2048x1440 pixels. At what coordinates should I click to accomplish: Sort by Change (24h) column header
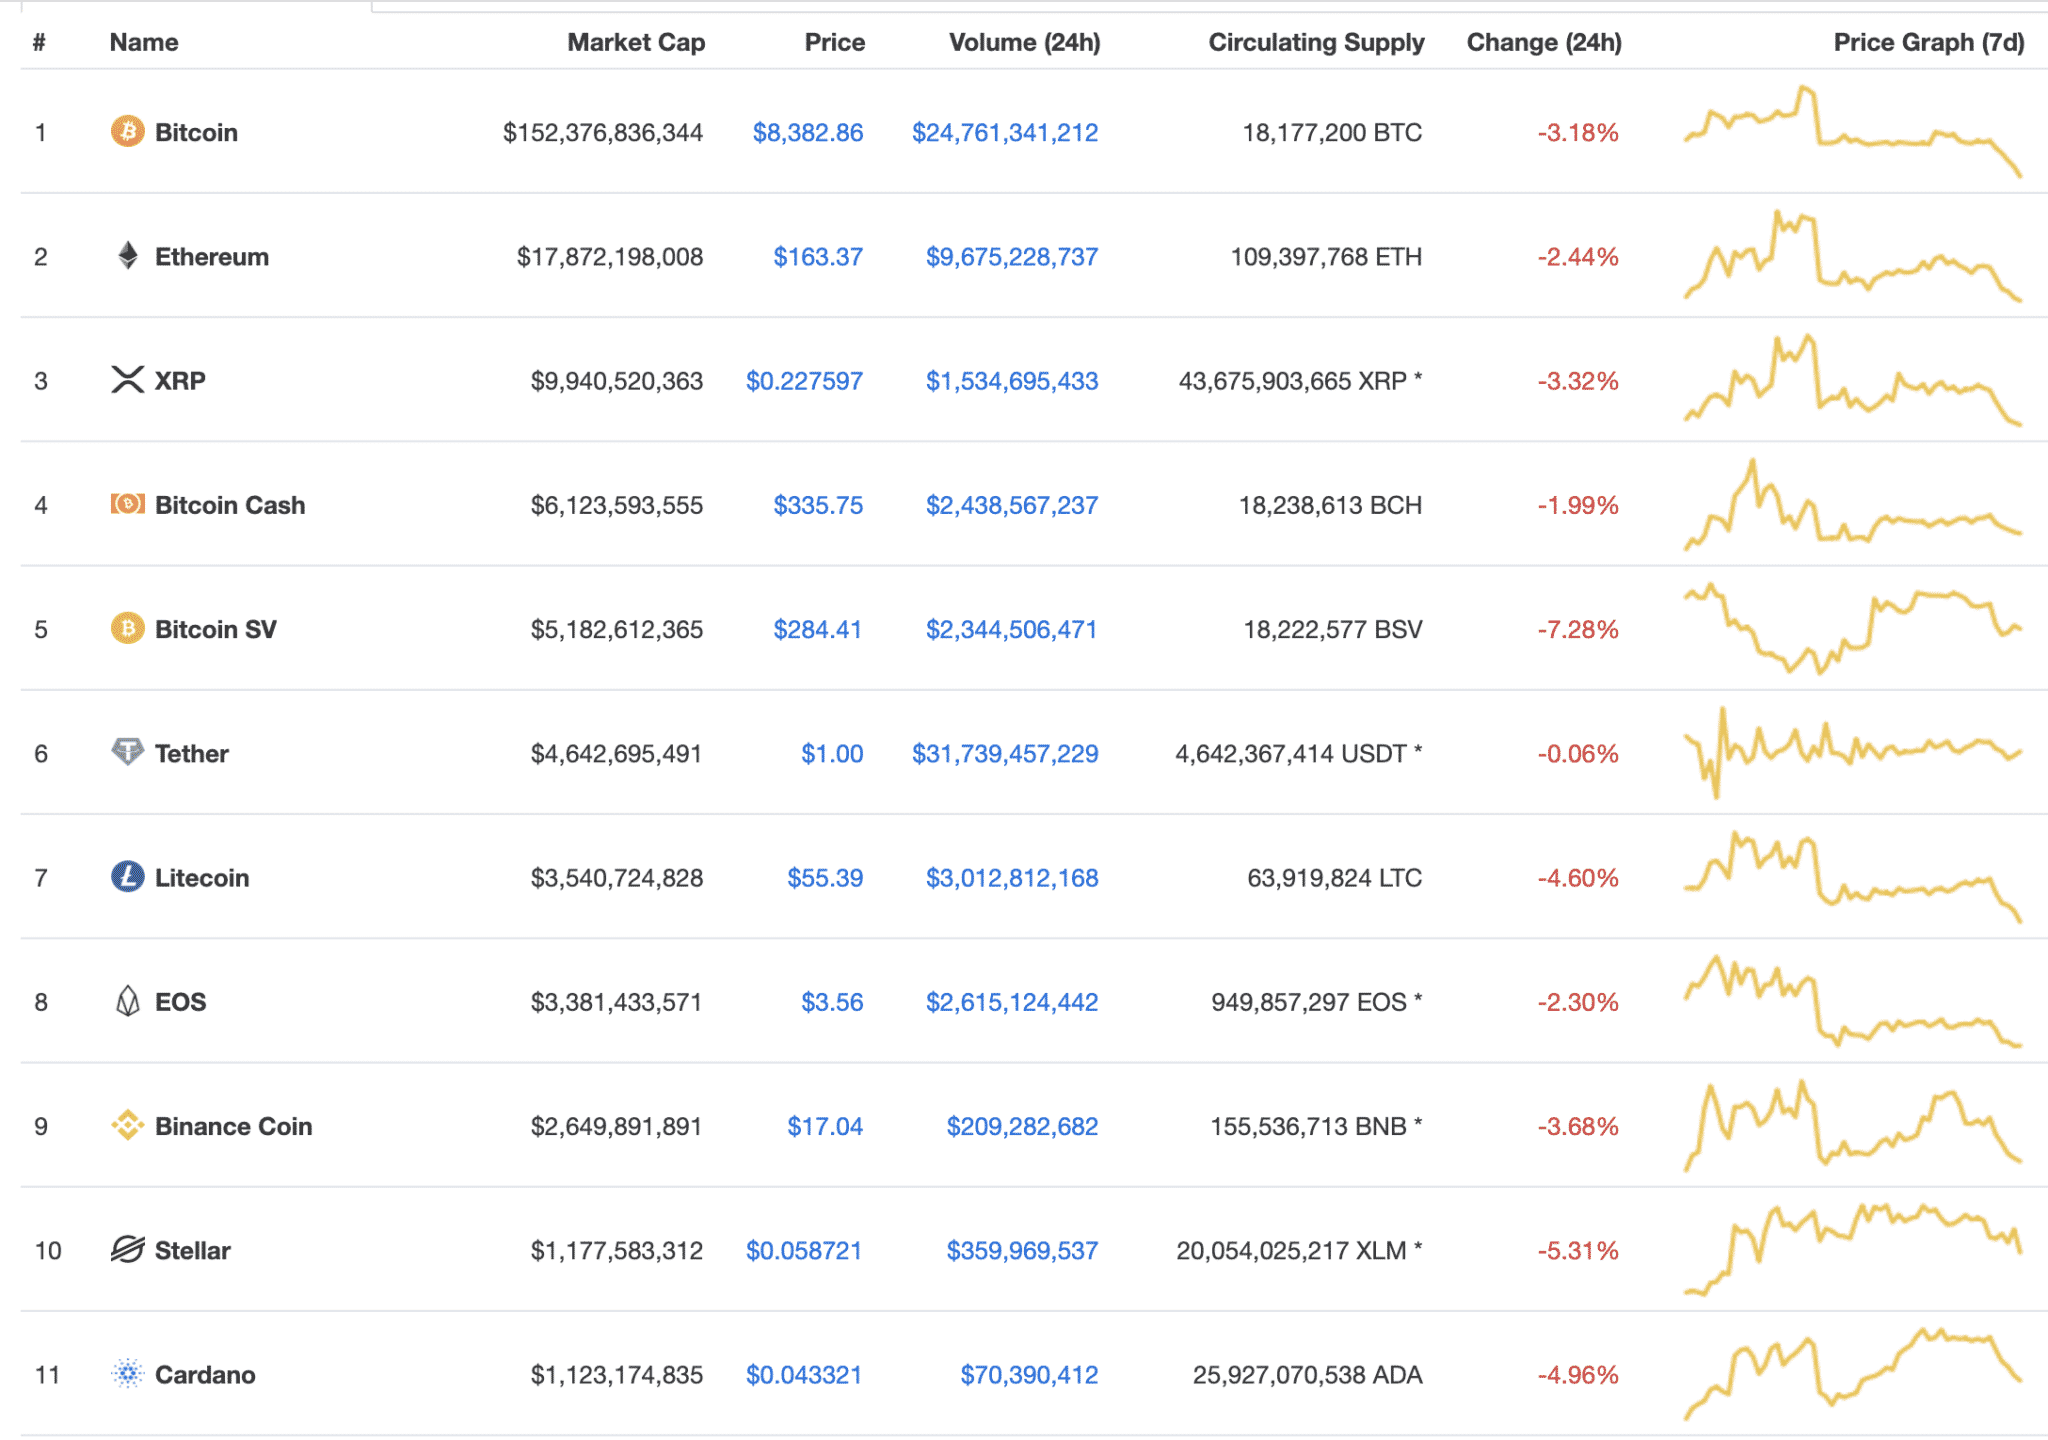1544,42
